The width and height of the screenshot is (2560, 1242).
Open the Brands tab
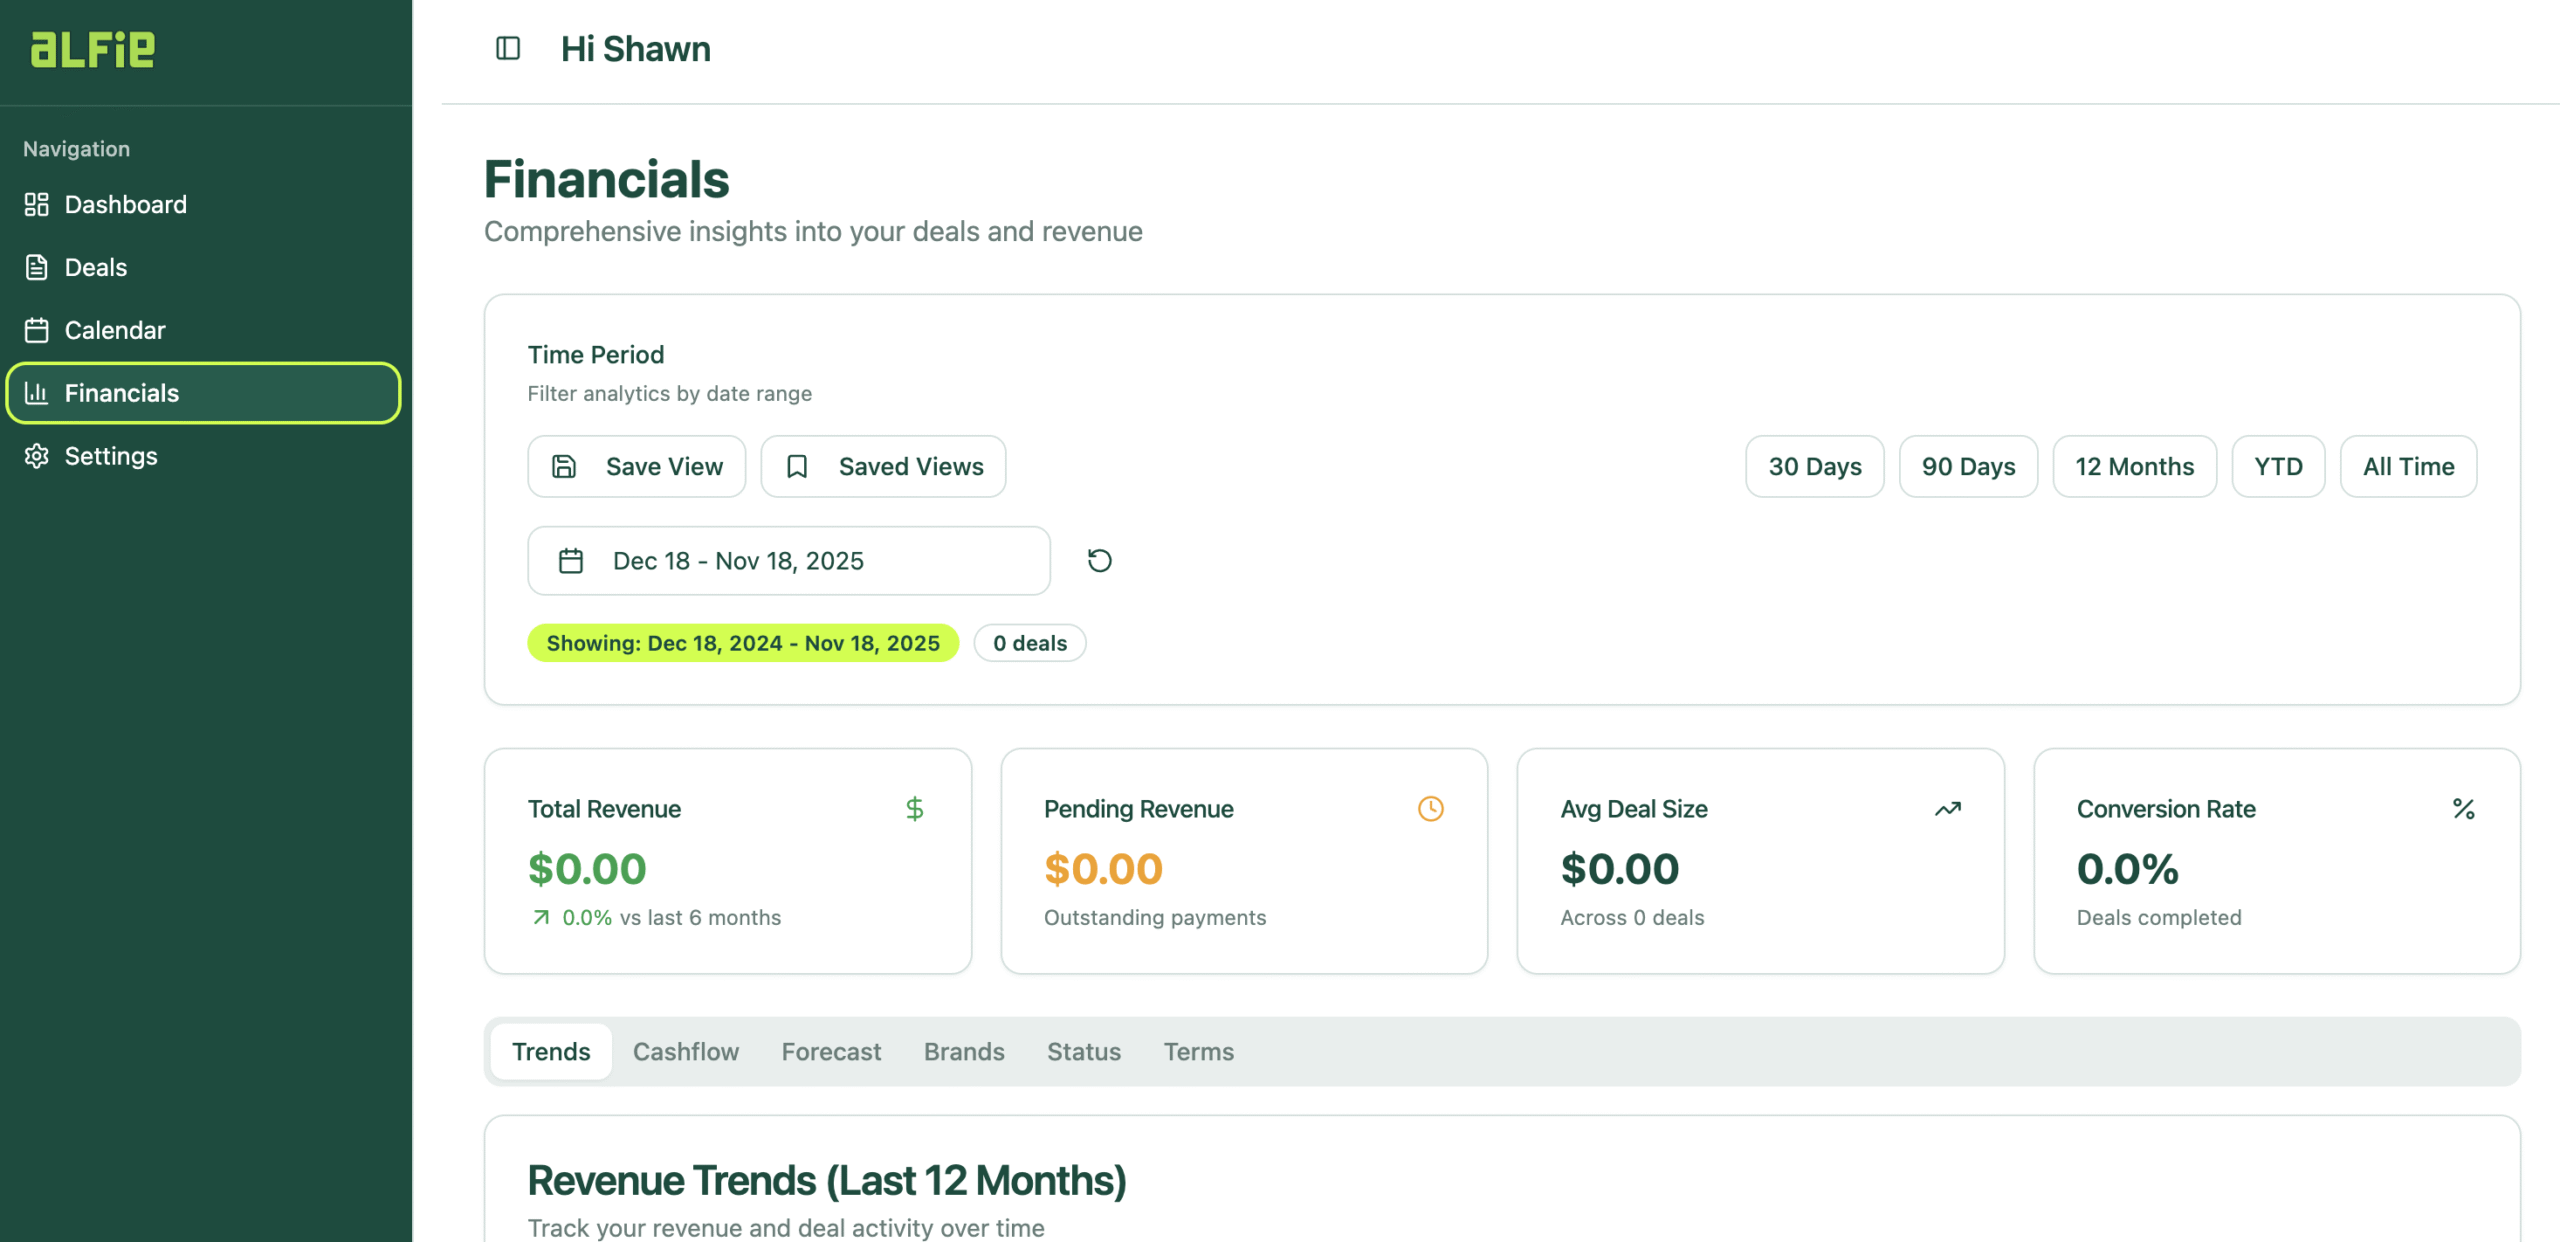[x=963, y=1052]
